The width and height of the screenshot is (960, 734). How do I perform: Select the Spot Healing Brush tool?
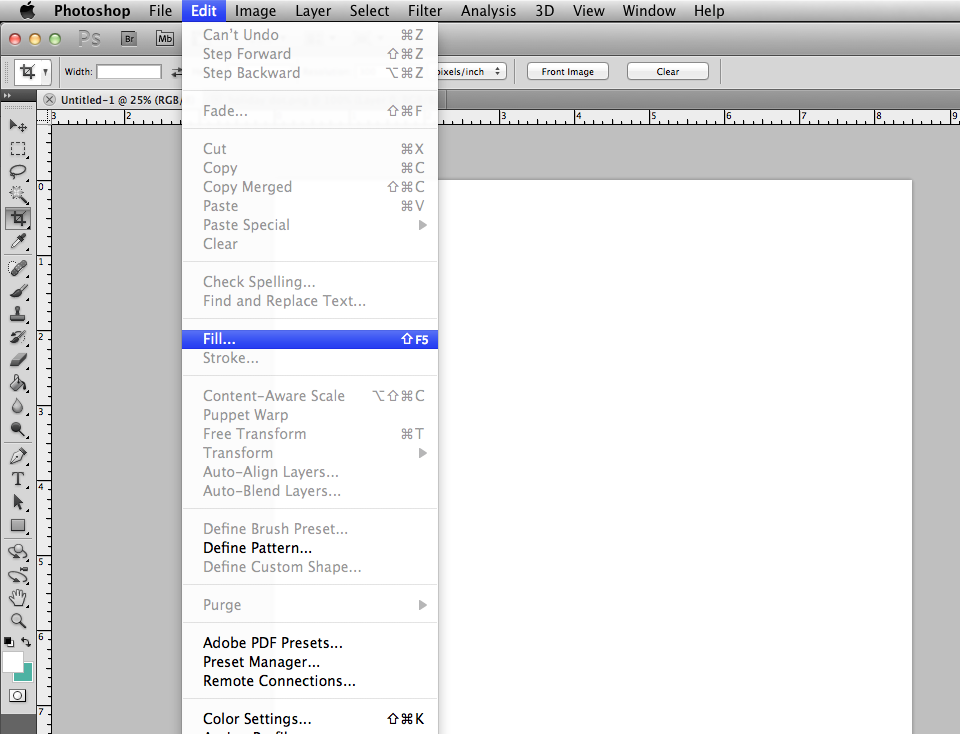click(18, 268)
